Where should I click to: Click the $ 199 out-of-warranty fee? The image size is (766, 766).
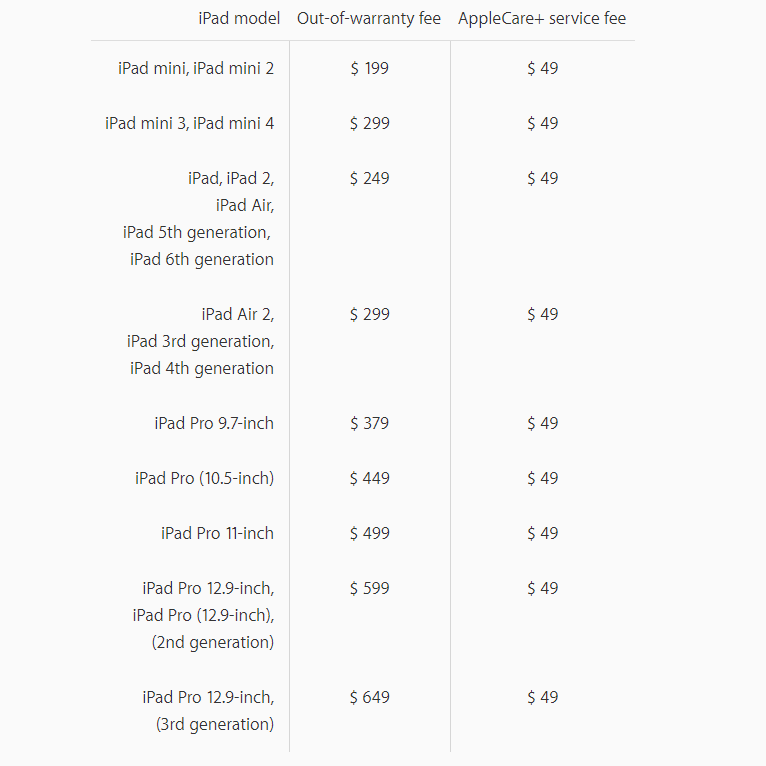pyautogui.click(x=369, y=68)
